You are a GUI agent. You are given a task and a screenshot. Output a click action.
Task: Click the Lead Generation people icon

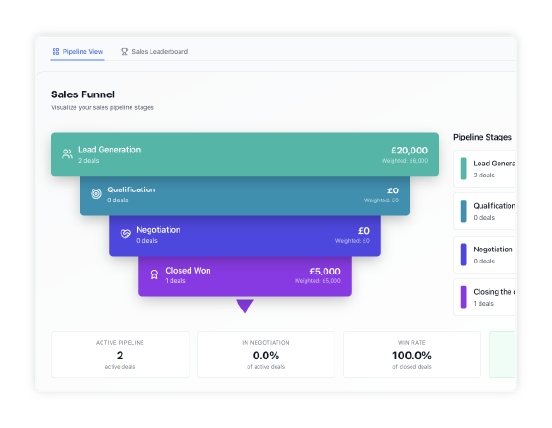click(x=67, y=154)
